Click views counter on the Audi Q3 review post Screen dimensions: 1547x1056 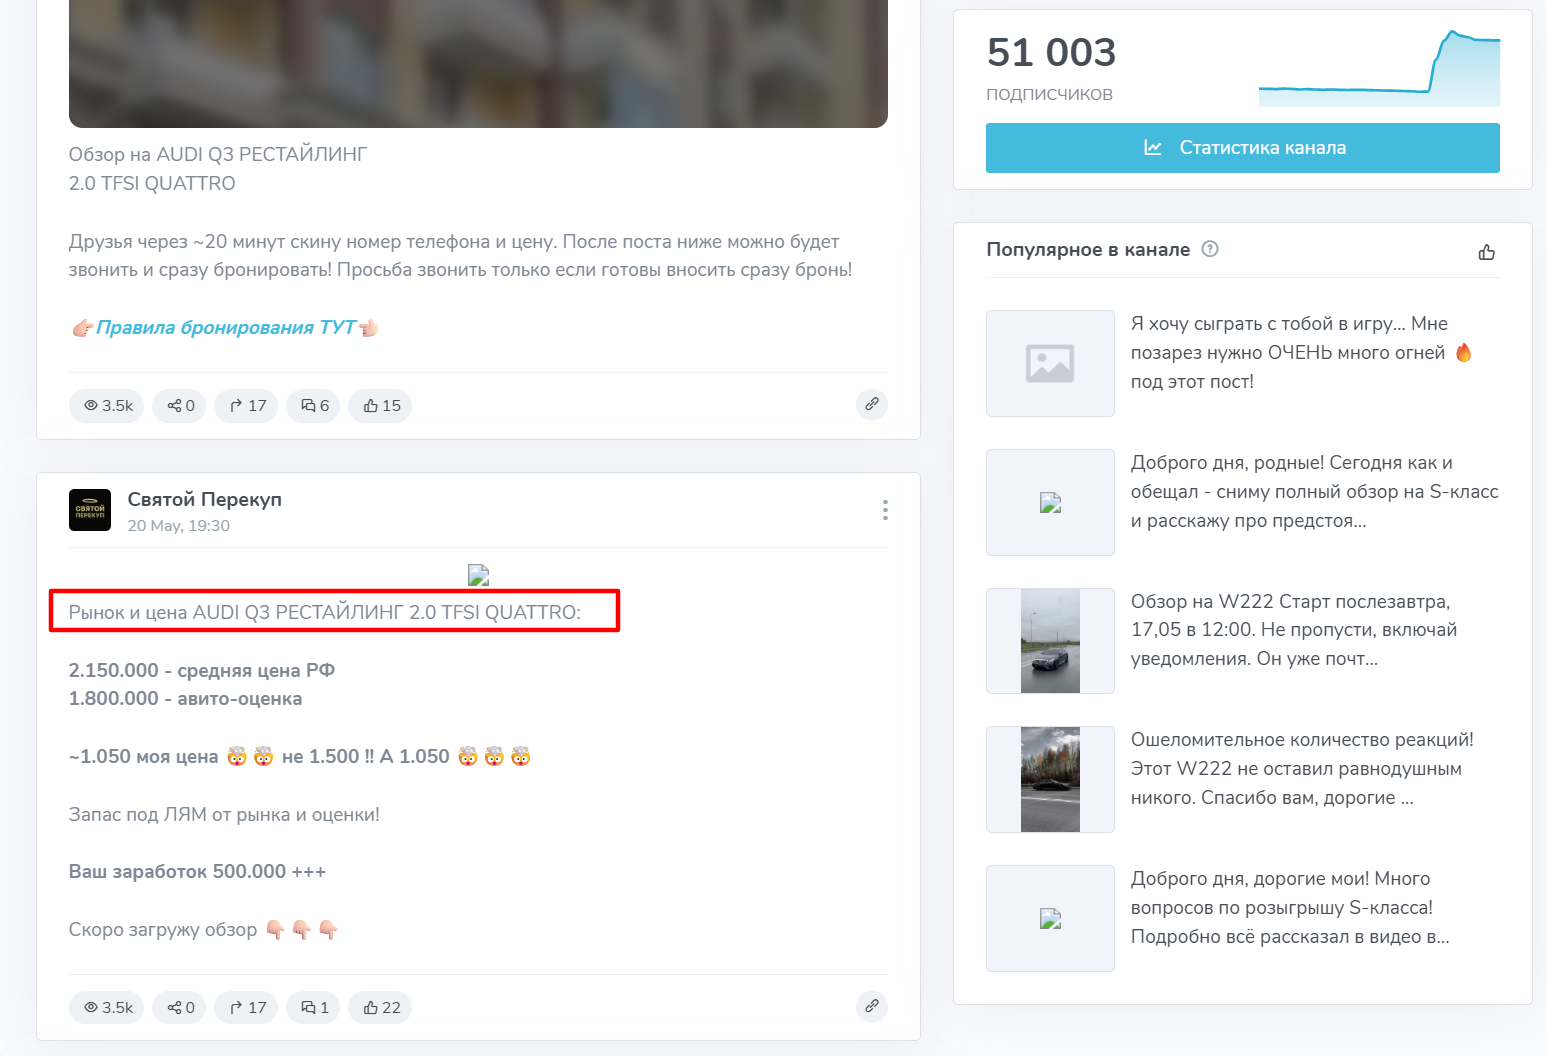(x=107, y=405)
